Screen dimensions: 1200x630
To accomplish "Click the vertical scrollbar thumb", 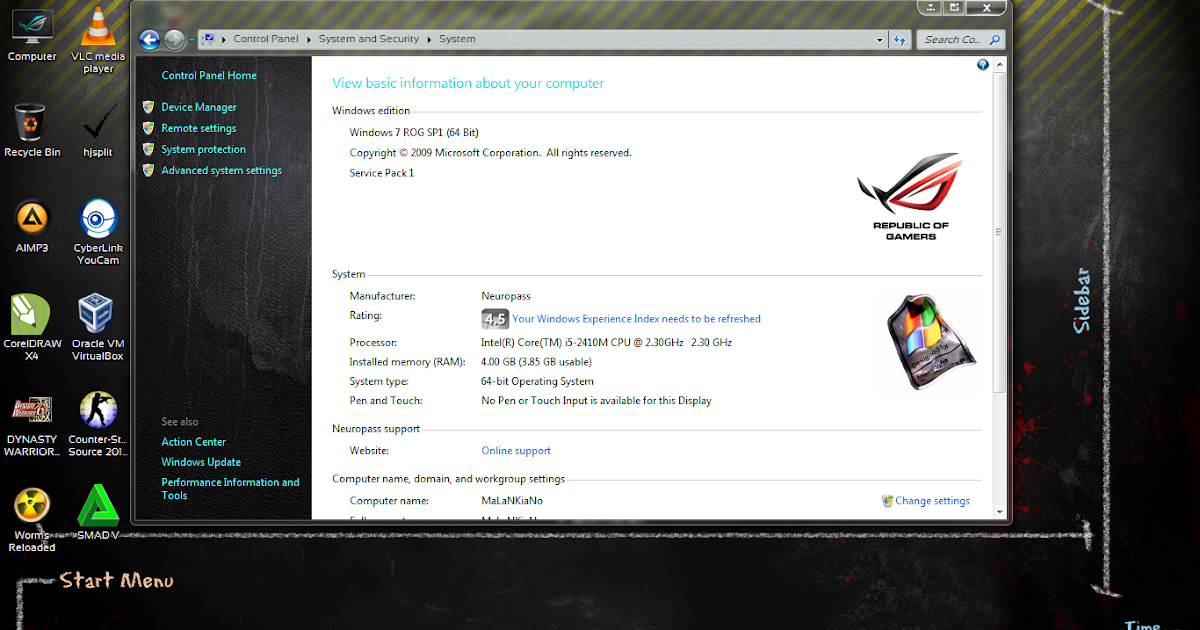I will point(997,232).
